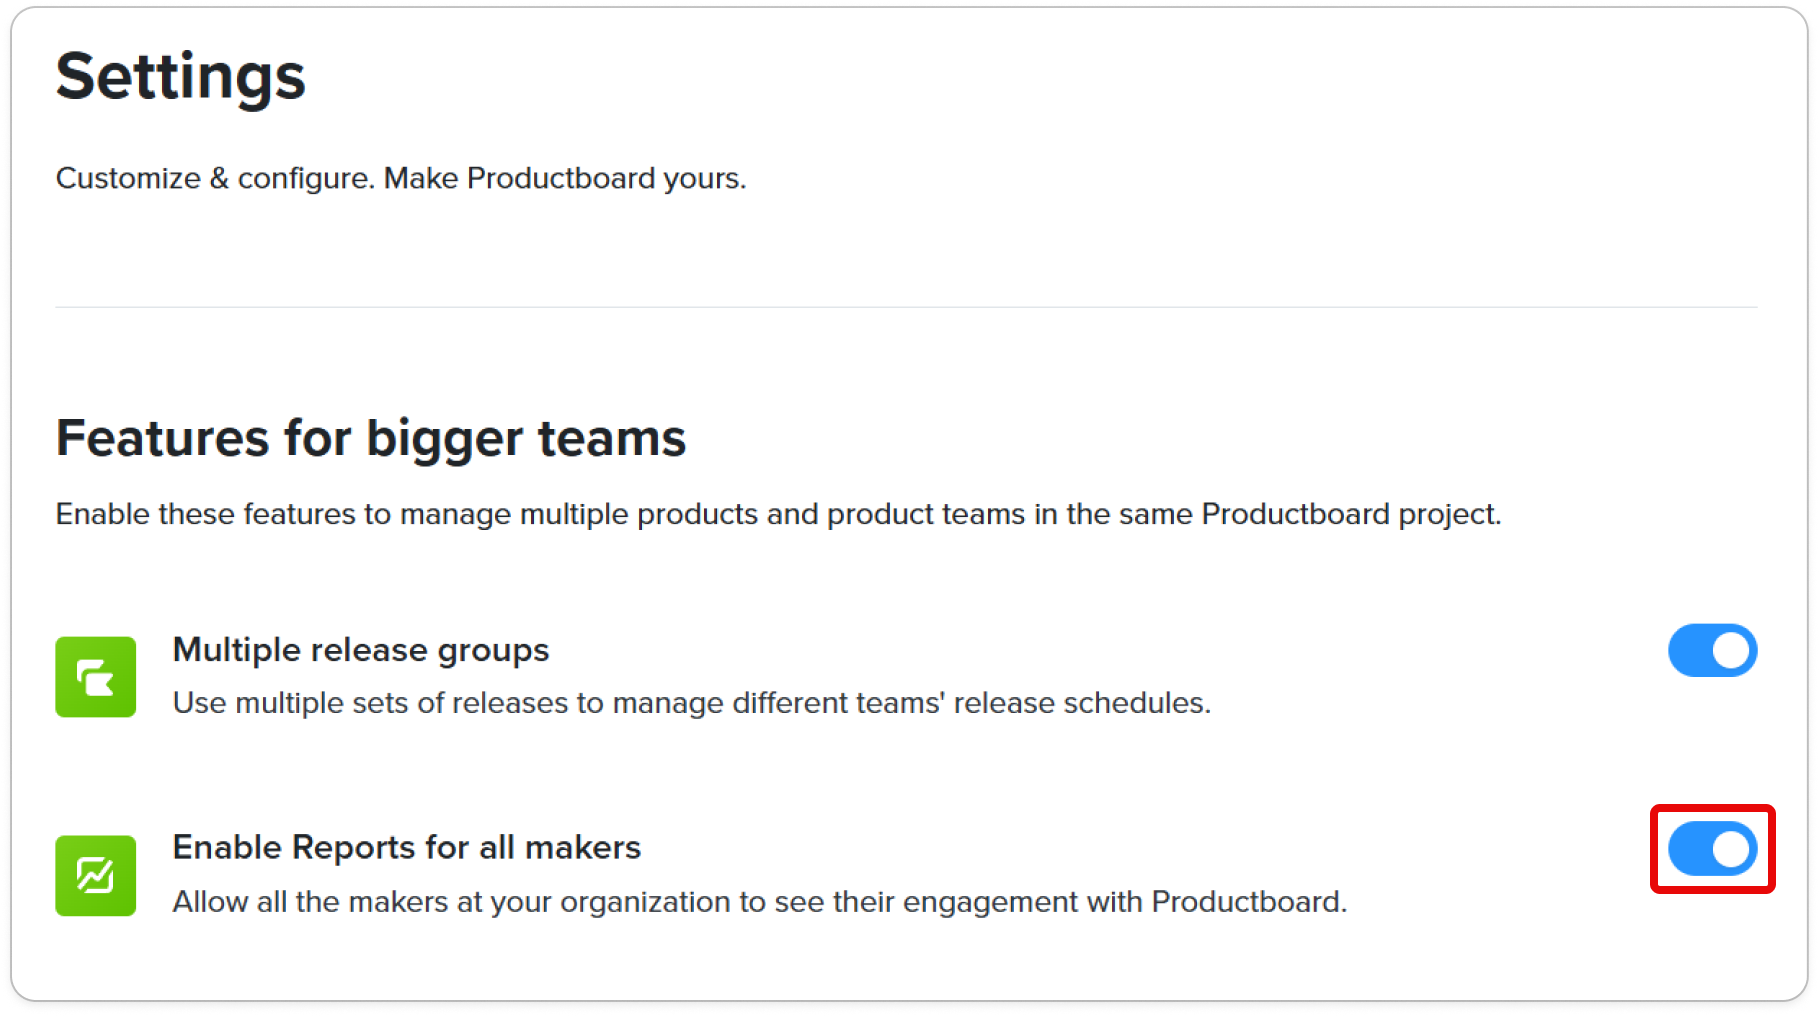Image resolution: width=1819 pixels, height=1016 pixels.
Task: Click the 'Features for bigger teams' heading
Action: [371, 439]
